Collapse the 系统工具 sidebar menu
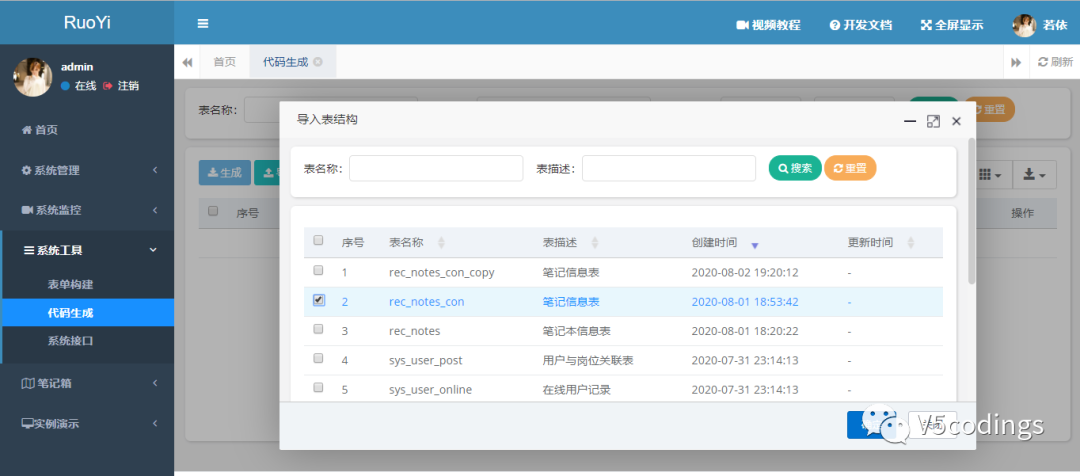1080x476 pixels. tap(87, 250)
